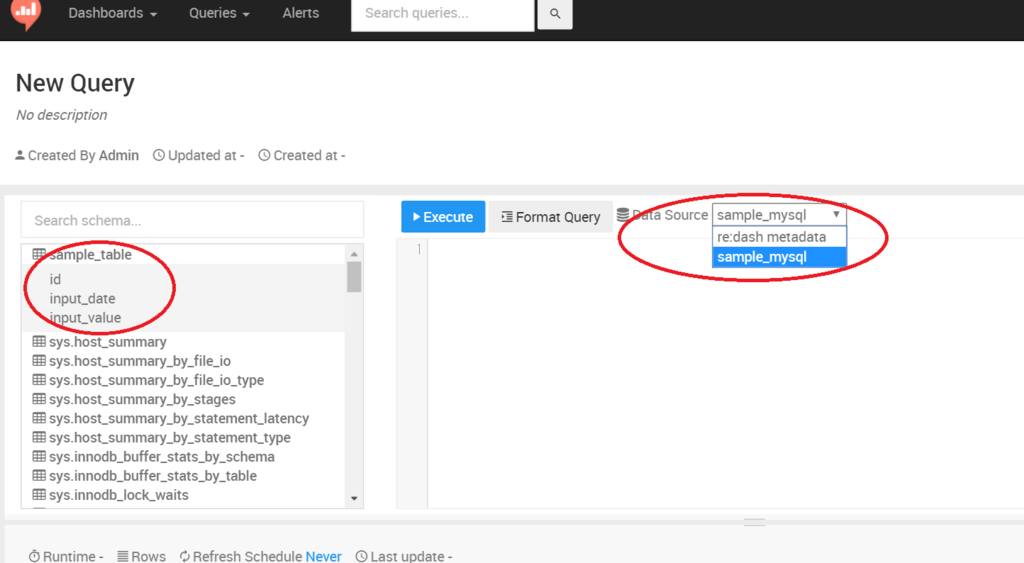Expand sys.host_summary_by_stages table
The height and width of the screenshot is (563, 1024).
click(x=142, y=399)
